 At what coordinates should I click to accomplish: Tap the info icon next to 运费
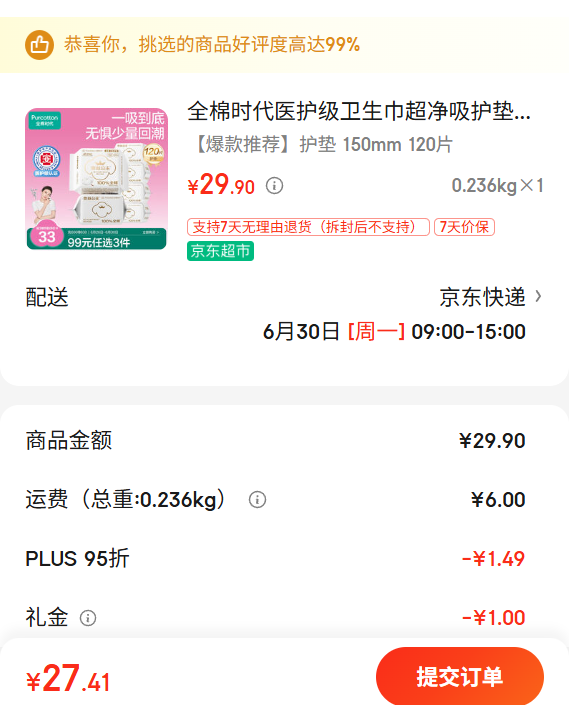coord(258,500)
